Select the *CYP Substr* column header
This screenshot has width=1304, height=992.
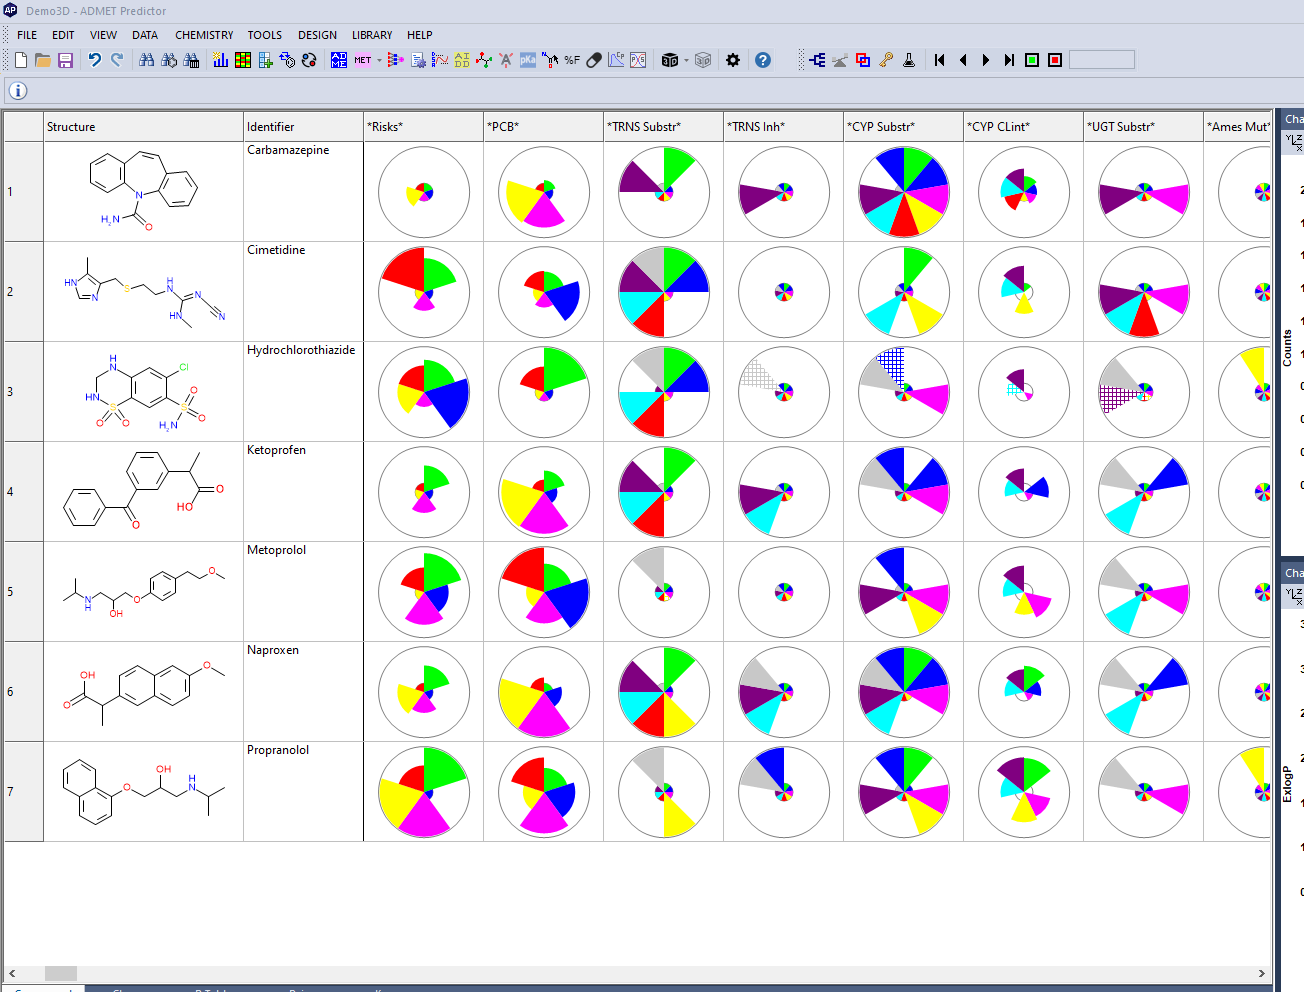(x=904, y=127)
